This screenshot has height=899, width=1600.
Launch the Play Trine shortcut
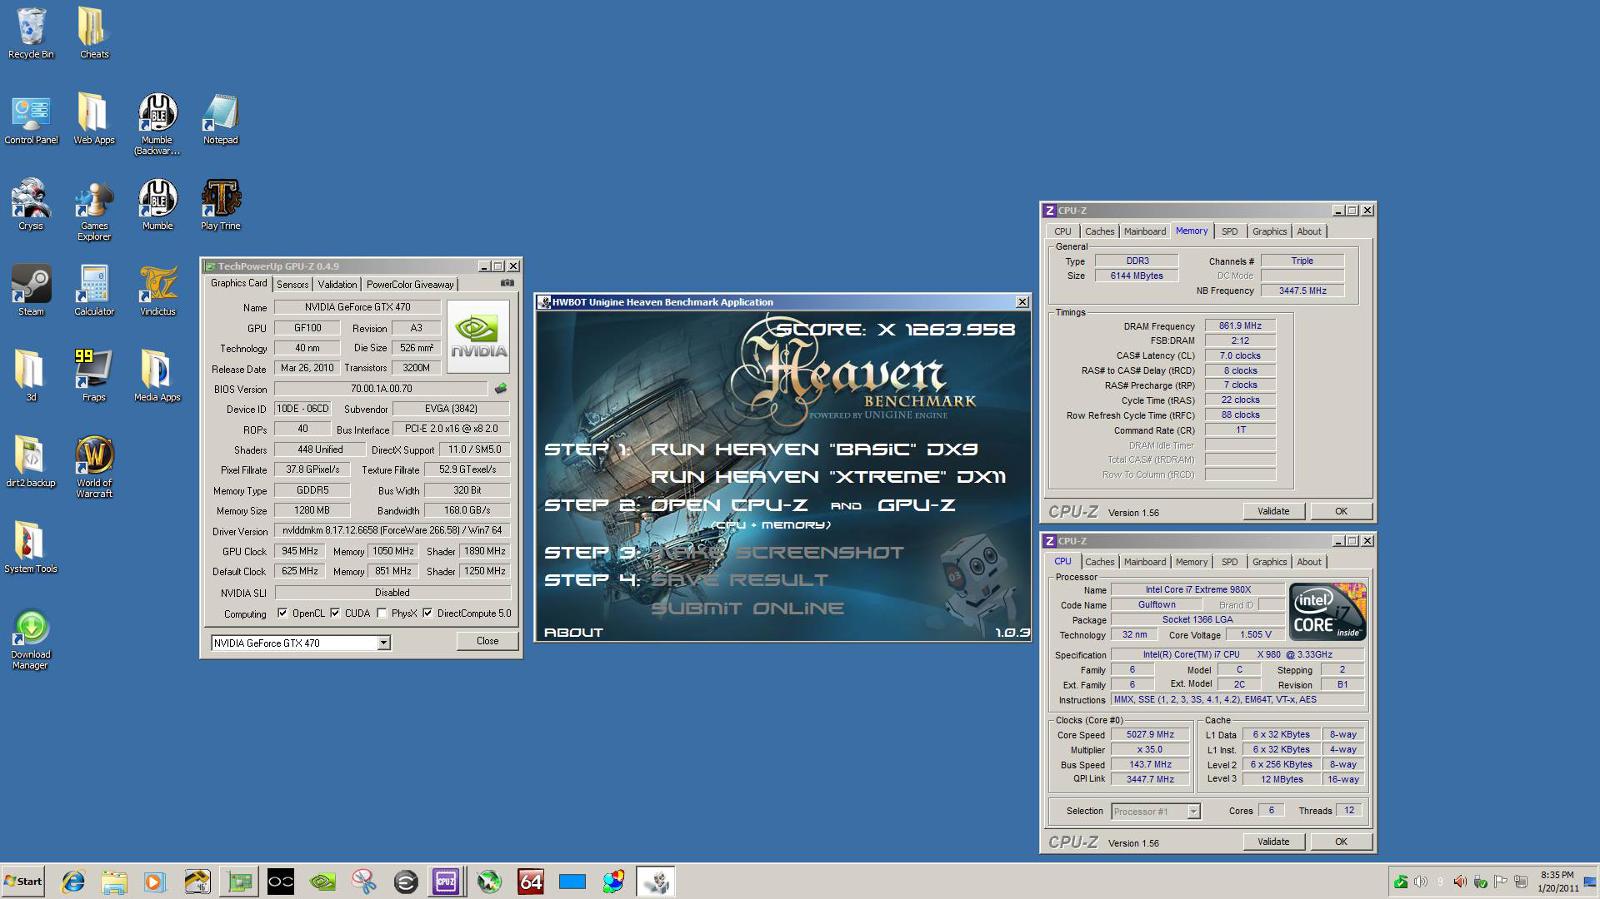click(221, 205)
